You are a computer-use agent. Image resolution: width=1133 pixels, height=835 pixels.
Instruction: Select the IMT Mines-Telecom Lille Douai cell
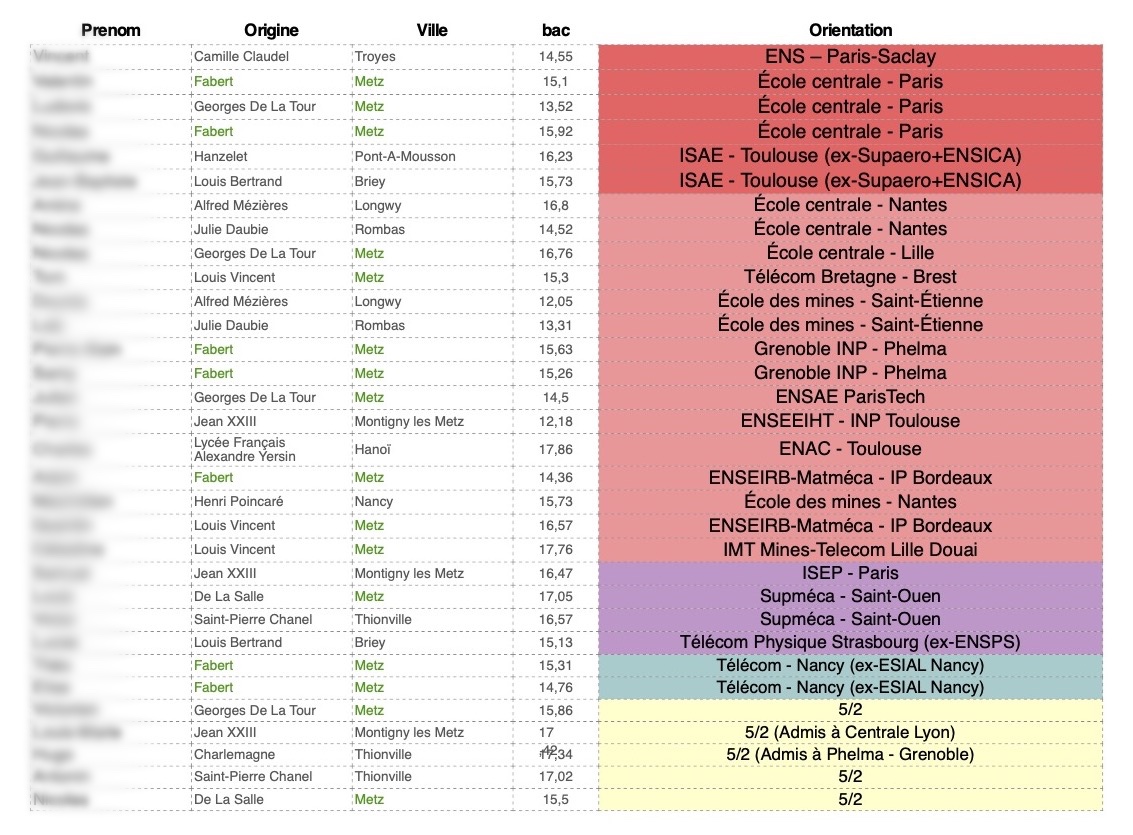850,550
